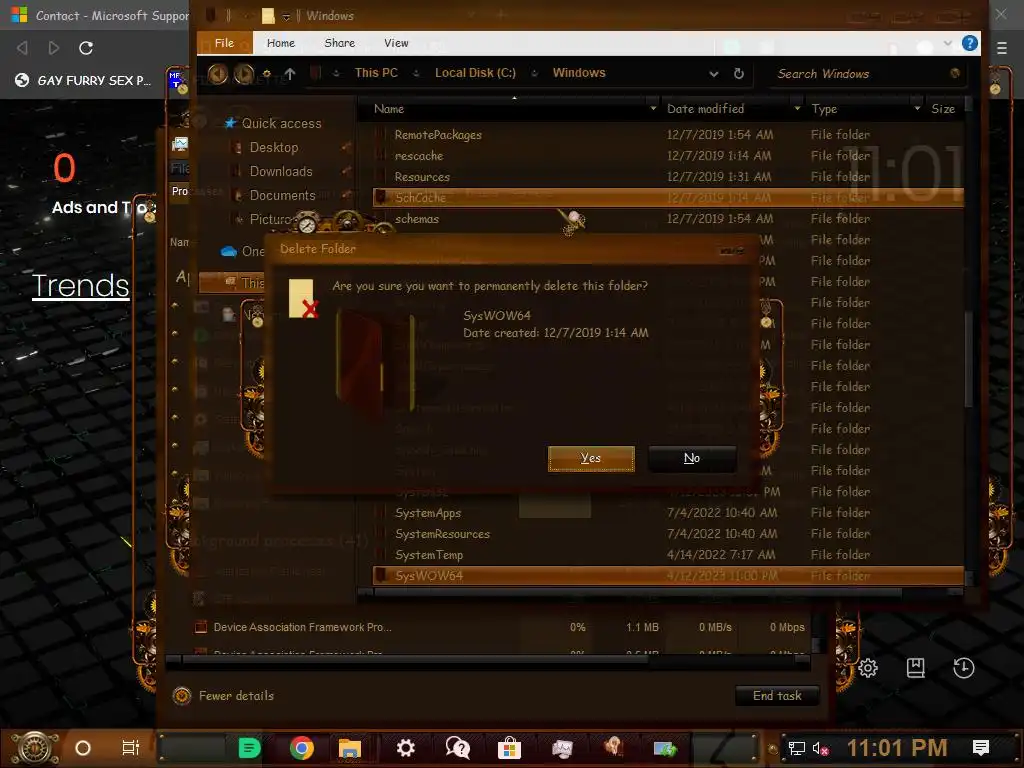
Task: Open the Date modified filter dropdown
Action: 797,108
